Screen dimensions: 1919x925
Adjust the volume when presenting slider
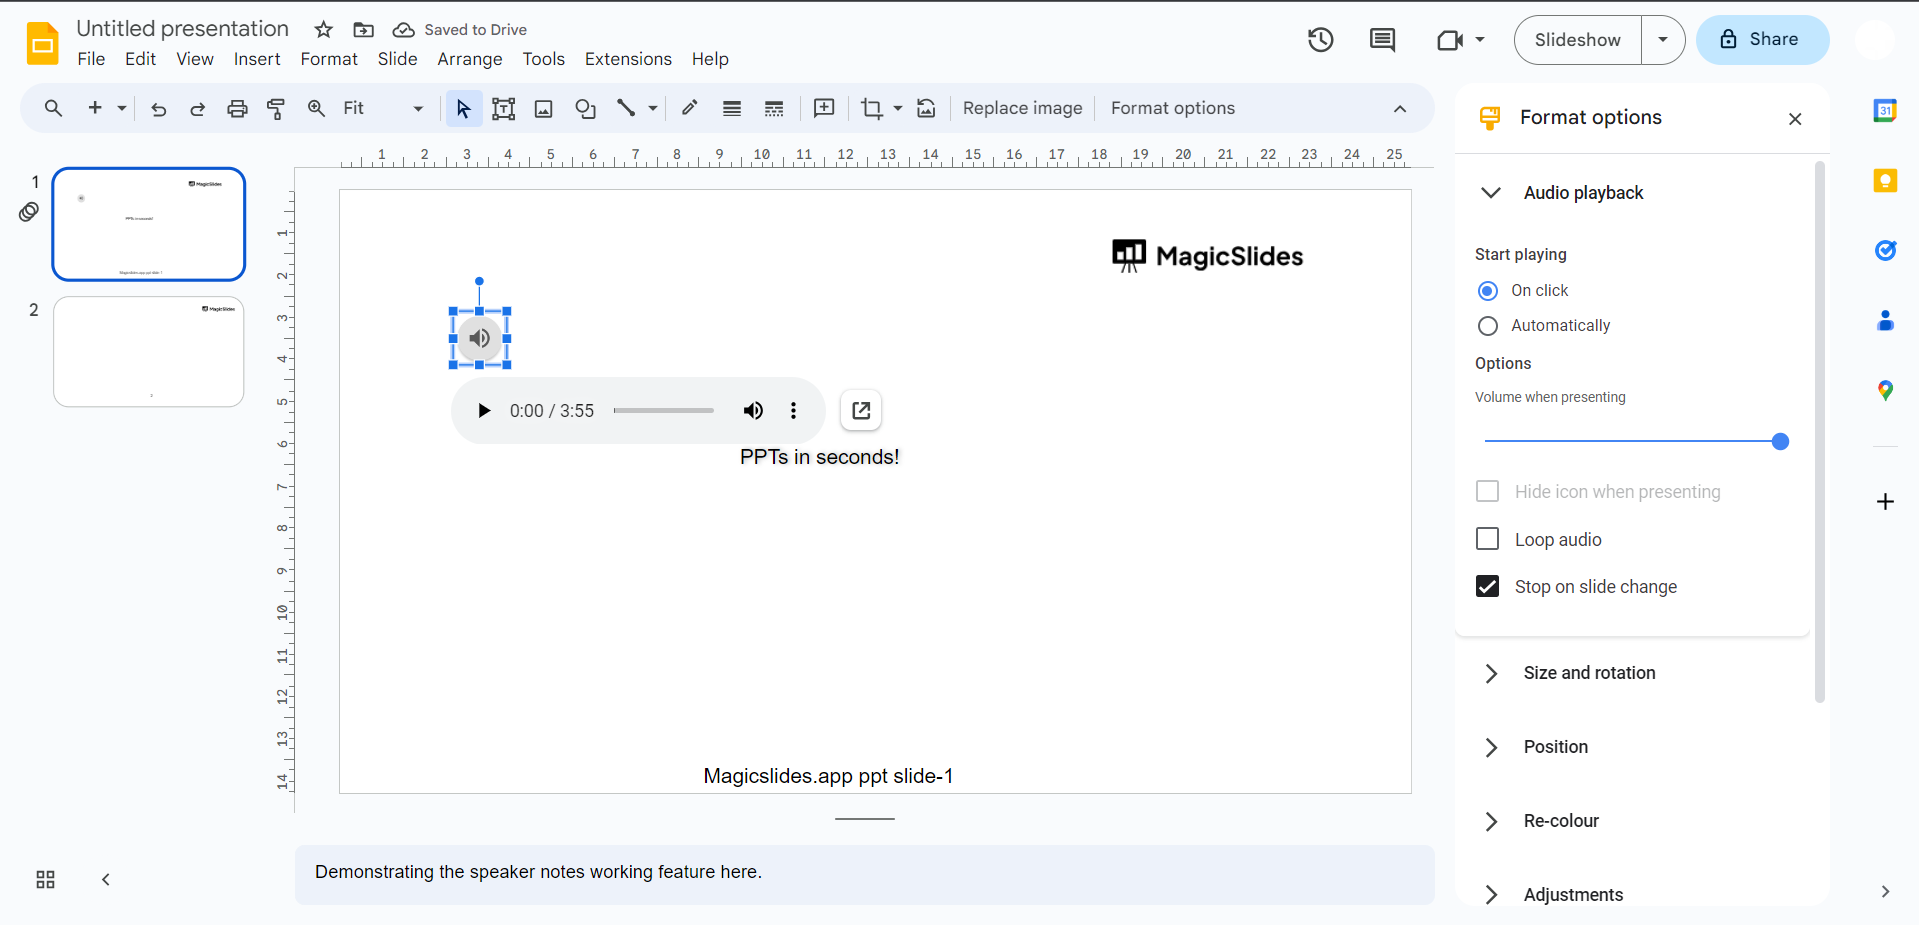1779,442
